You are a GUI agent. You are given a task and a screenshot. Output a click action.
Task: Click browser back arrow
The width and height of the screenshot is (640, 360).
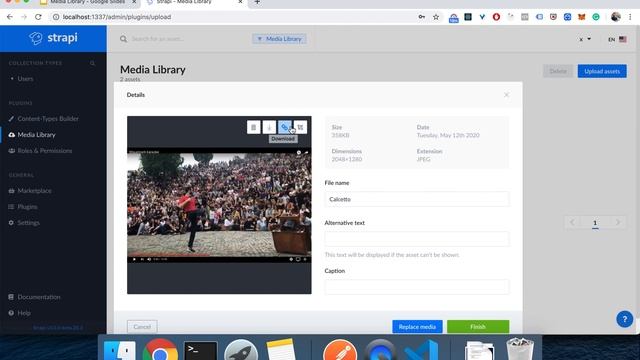10,17
